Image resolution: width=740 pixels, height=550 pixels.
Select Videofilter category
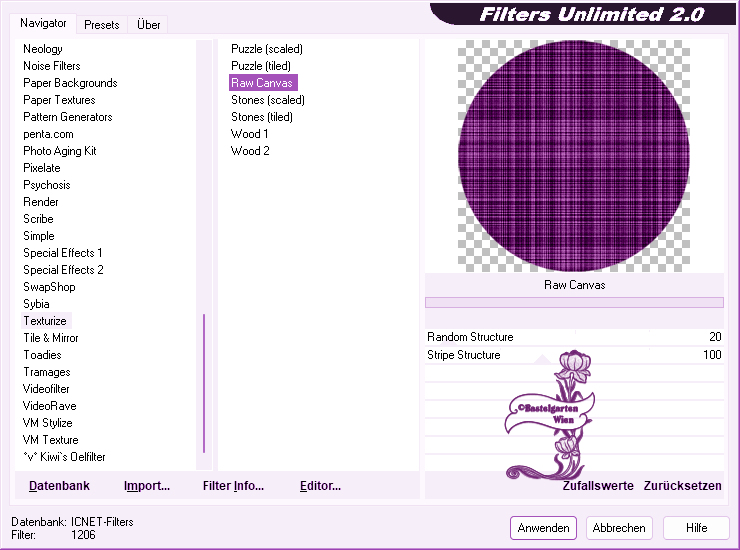click(x=46, y=389)
